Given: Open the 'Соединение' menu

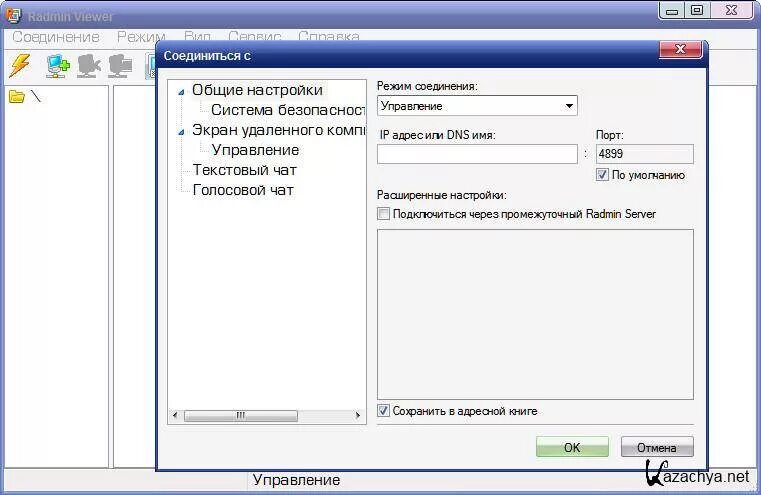Looking at the screenshot, I should coord(56,37).
